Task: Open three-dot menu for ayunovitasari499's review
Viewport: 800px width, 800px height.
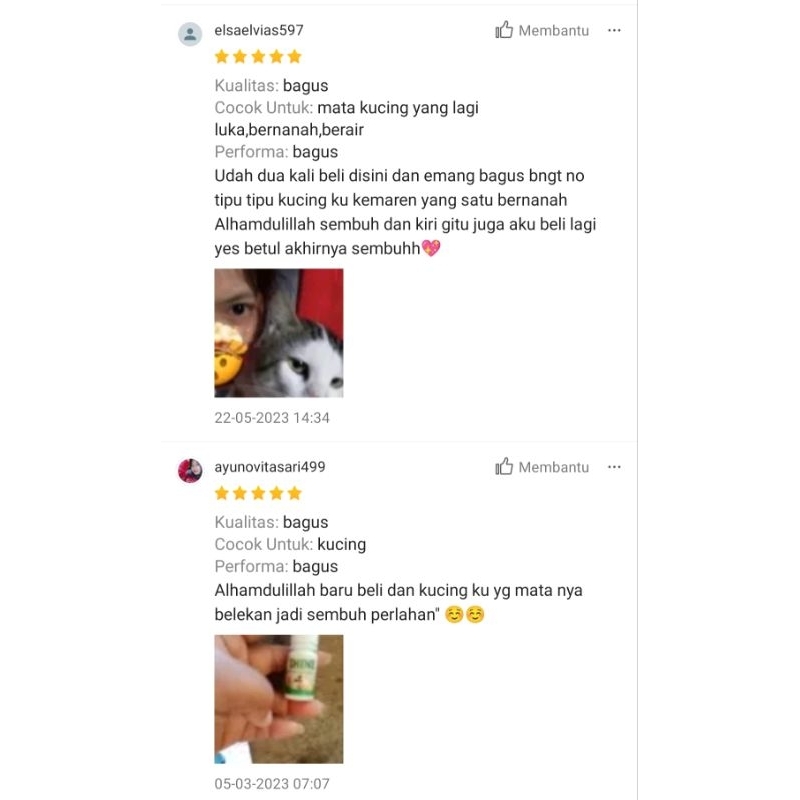Action: point(614,467)
